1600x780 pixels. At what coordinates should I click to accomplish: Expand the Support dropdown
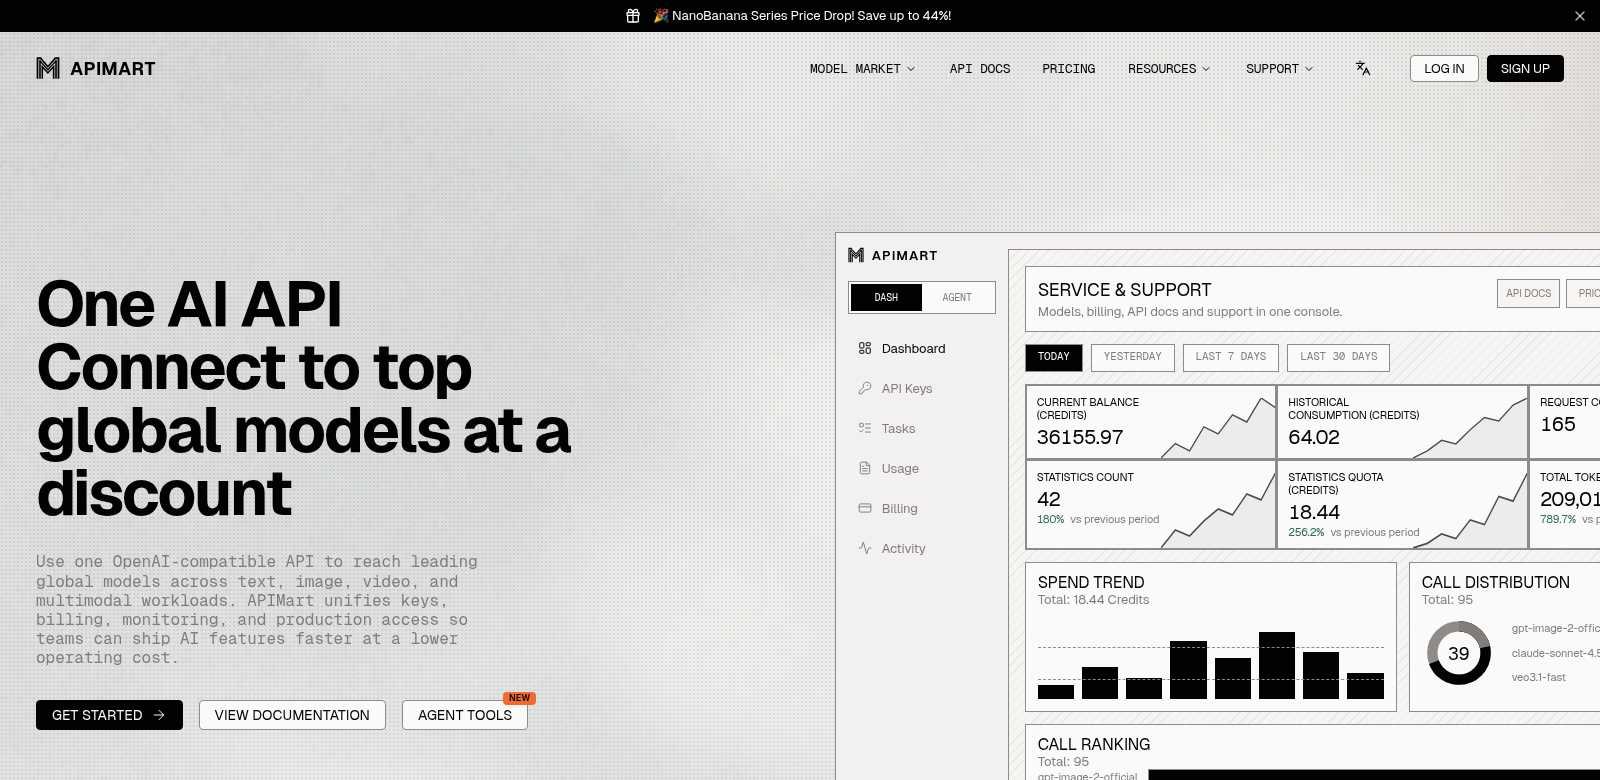point(1279,69)
